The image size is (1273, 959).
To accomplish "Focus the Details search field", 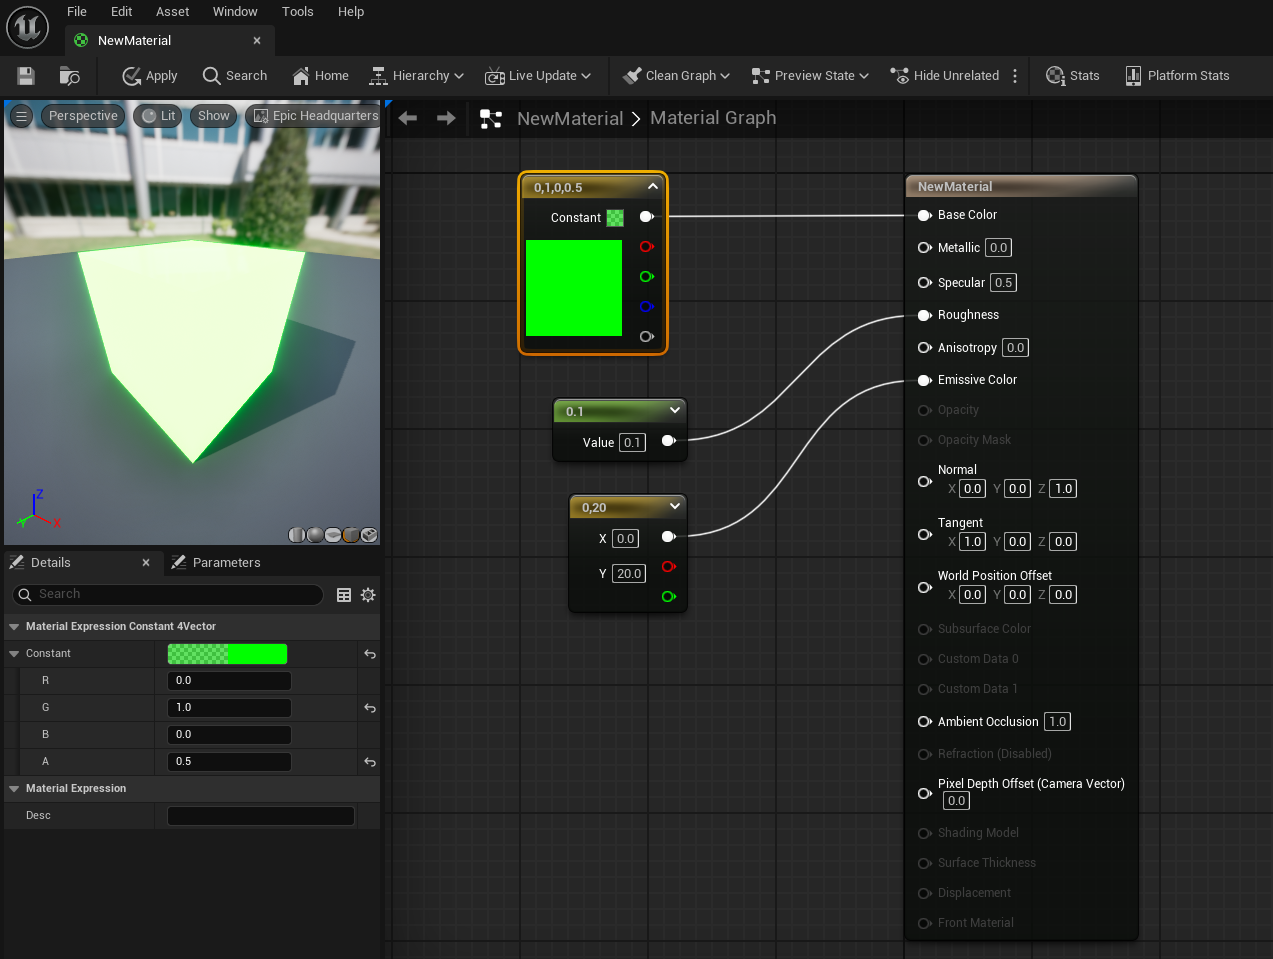I will [x=167, y=594].
